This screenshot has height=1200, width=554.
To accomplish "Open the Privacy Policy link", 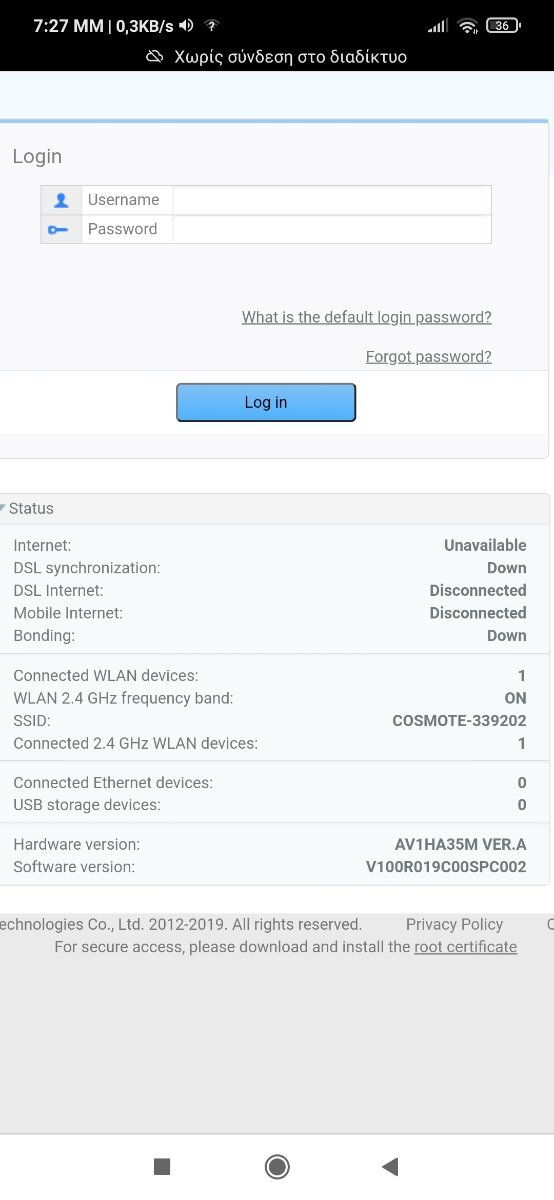I will click(x=454, y=924).
